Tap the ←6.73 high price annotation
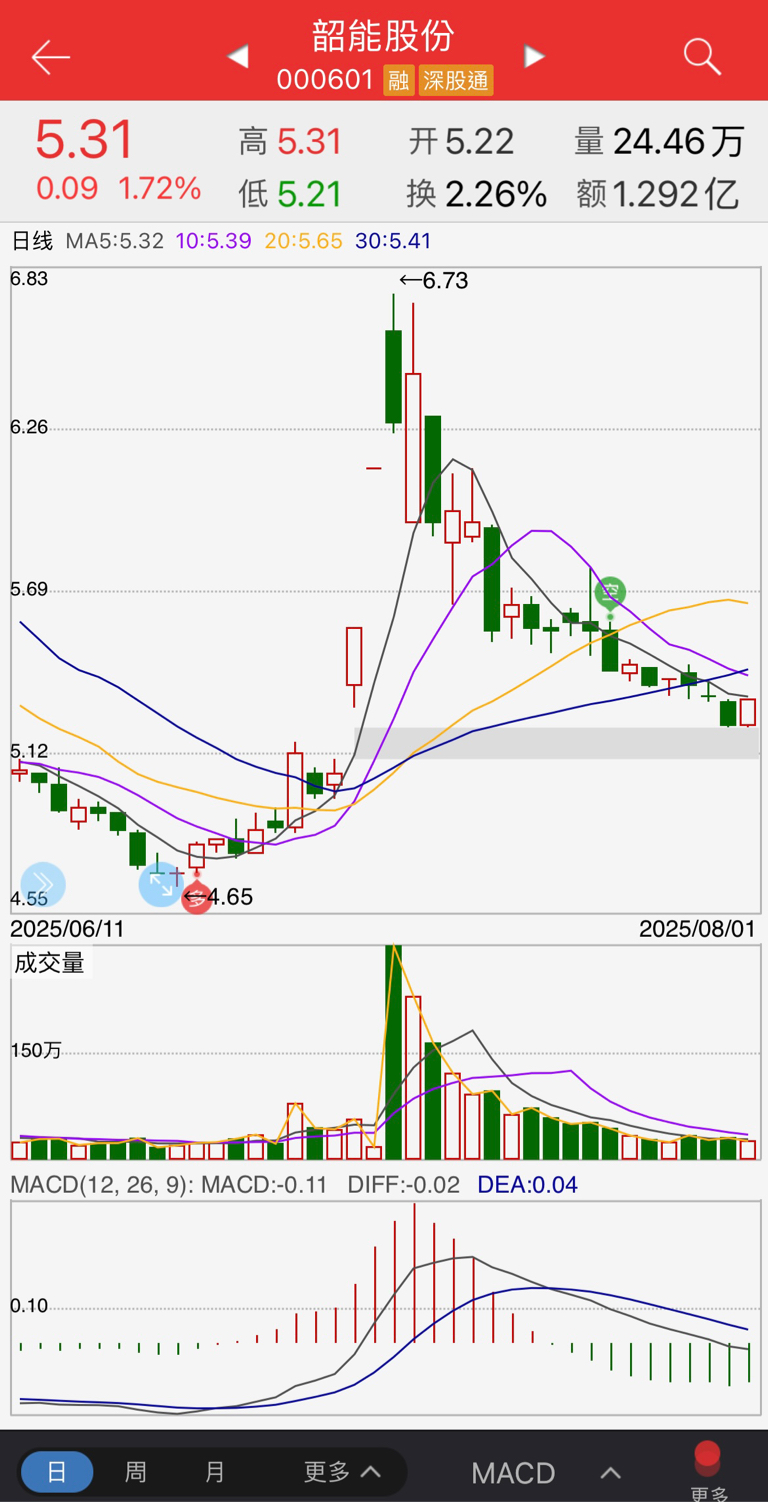Viewport: 768px width, 1502px height. (x=433, y=281)
